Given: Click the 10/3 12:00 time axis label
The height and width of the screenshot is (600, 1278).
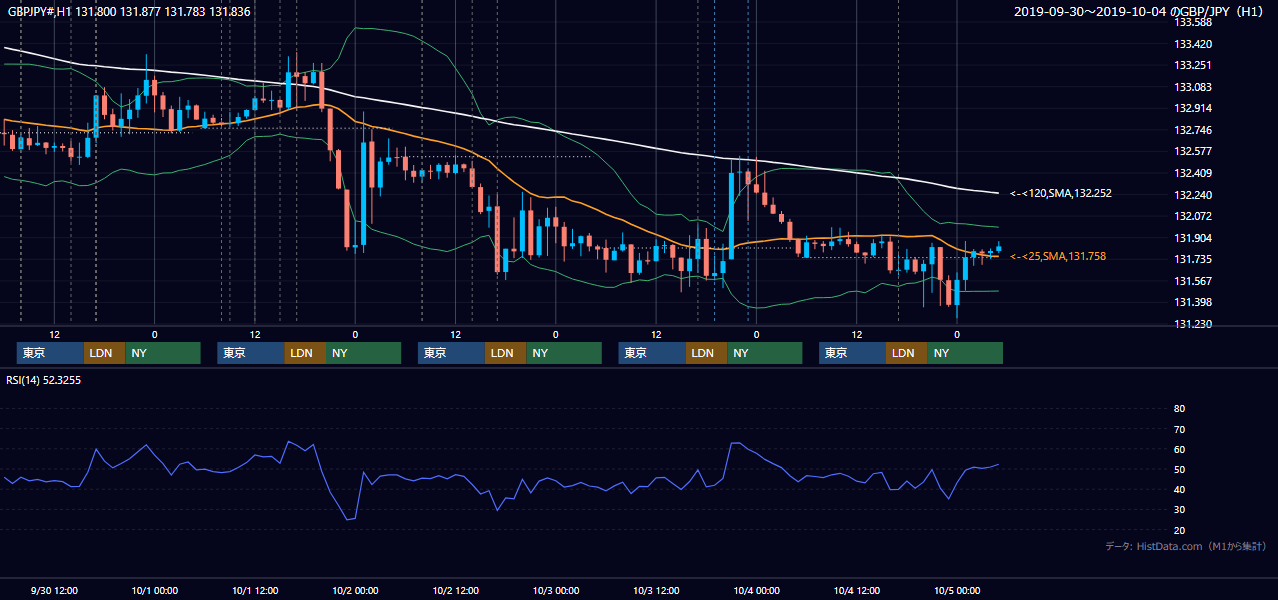Looking at the screenshot, I should (x=656, y=590).
